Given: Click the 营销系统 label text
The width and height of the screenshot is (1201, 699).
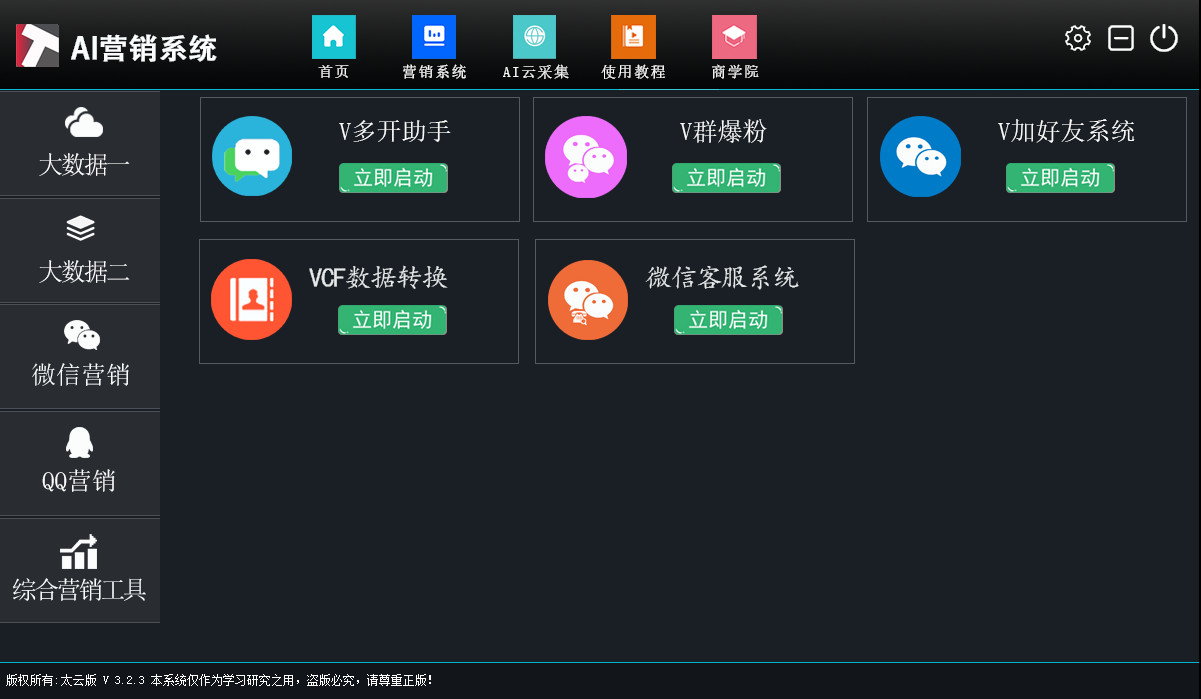Looking at the screenshot, I should [435, 72].
